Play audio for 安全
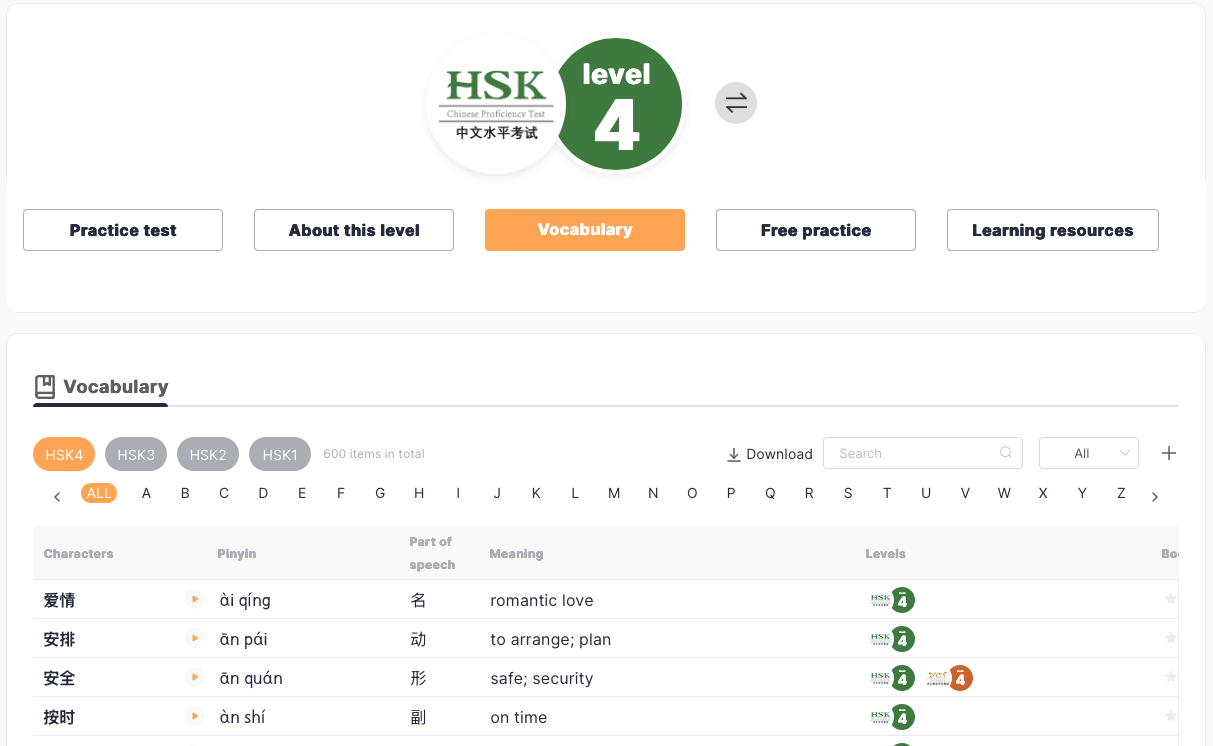The width and height of the screenshot is (1213, 746). point(195,677)
